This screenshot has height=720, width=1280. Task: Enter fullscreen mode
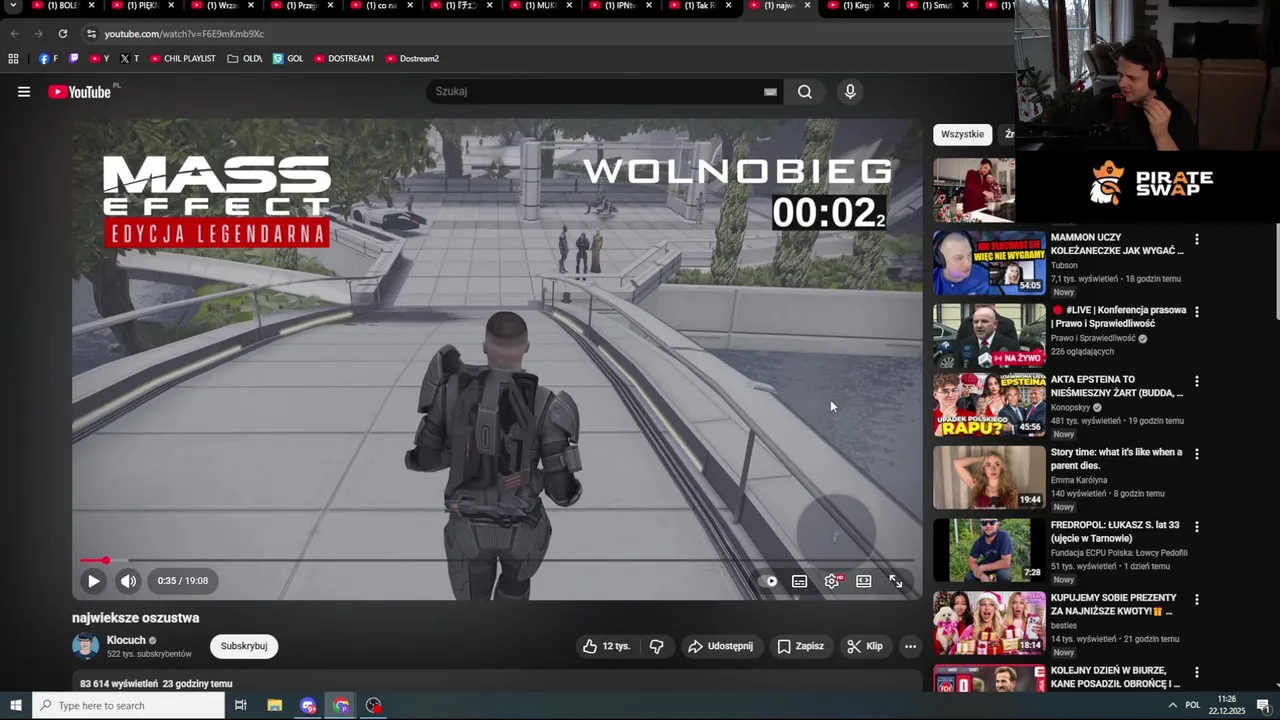(x=896, y=581)
